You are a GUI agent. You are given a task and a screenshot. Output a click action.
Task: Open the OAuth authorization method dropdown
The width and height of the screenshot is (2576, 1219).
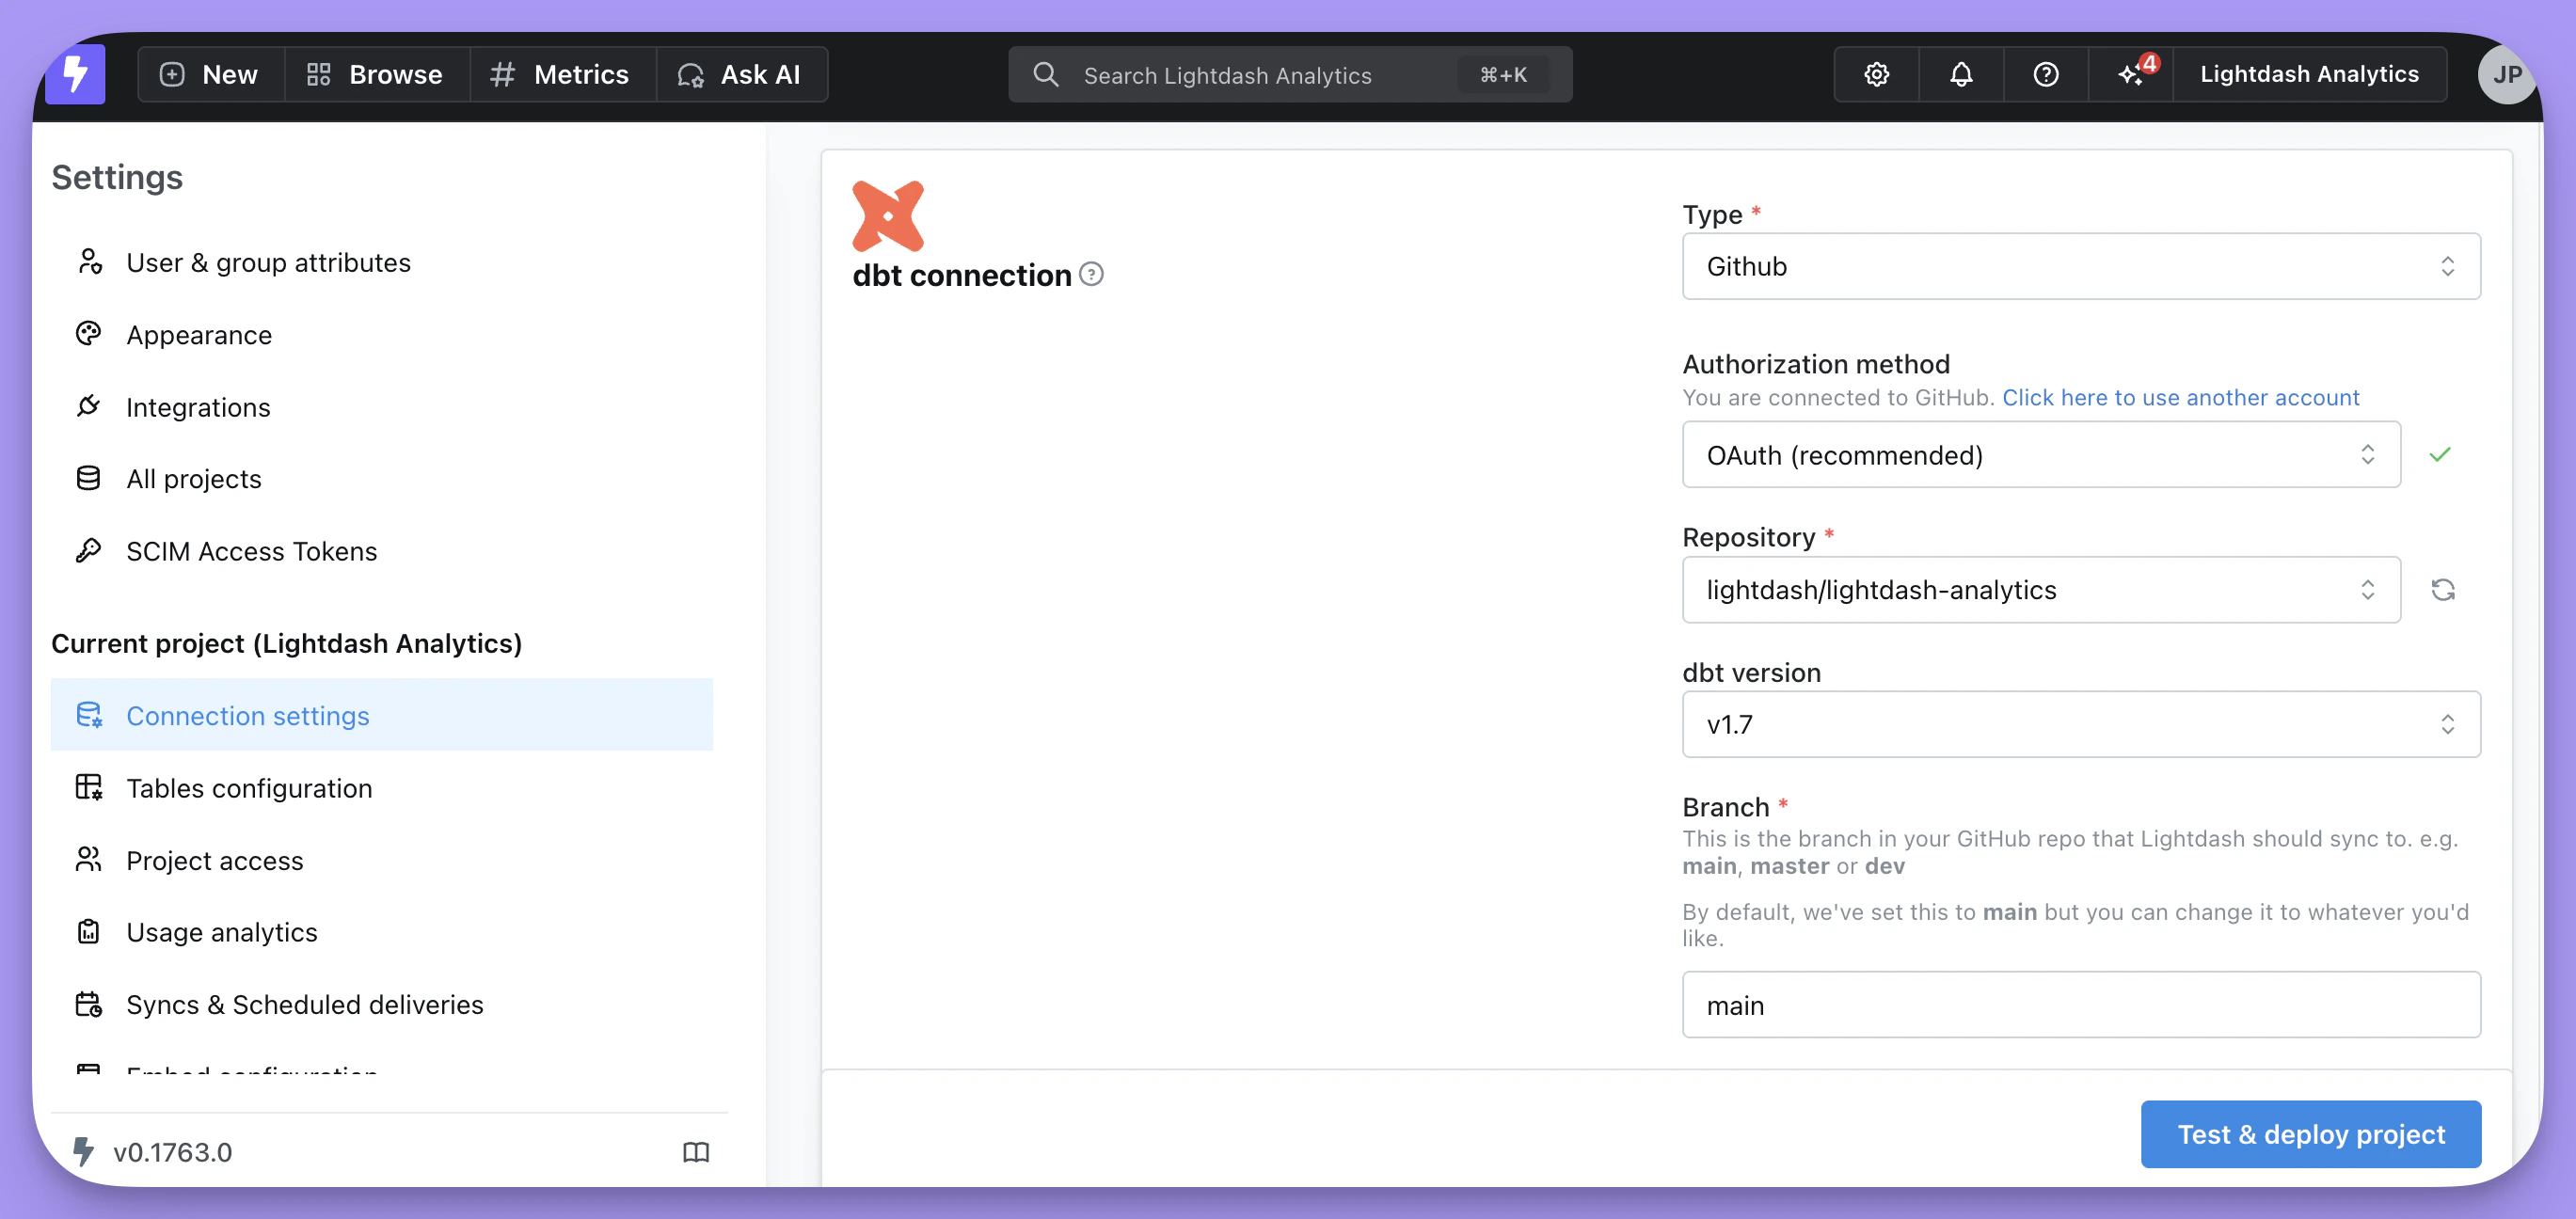(2040, 455)
